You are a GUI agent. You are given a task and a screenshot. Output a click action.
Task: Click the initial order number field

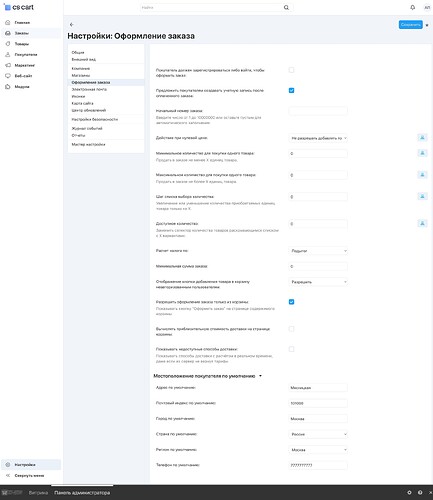coord(318,111)
